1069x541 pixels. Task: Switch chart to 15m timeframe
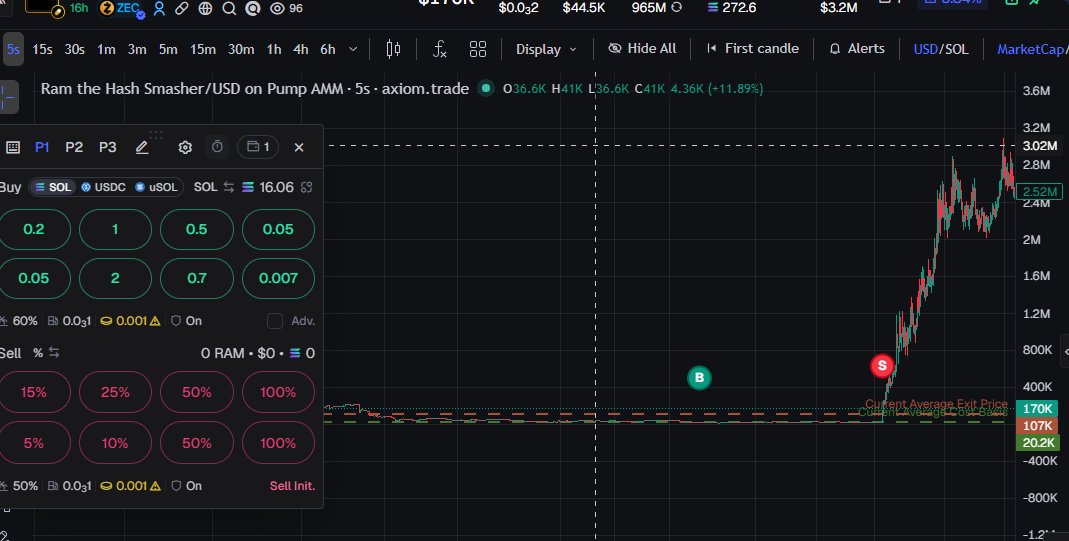click(x=202, y=49)
